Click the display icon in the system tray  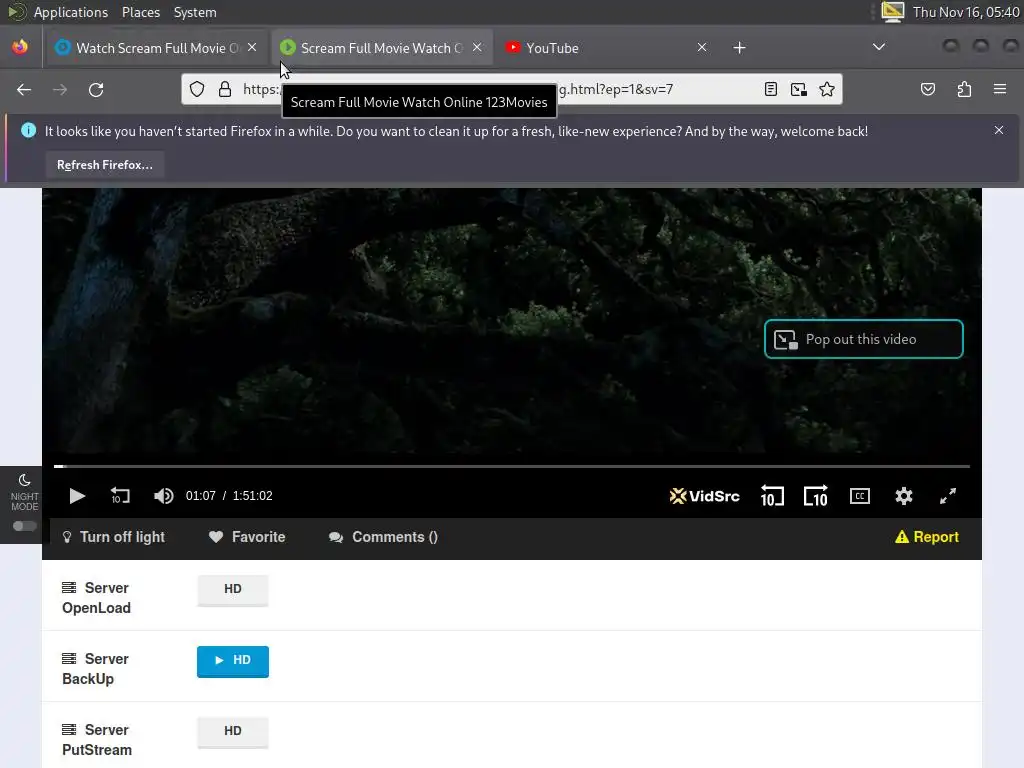click(x=892, y=12)
